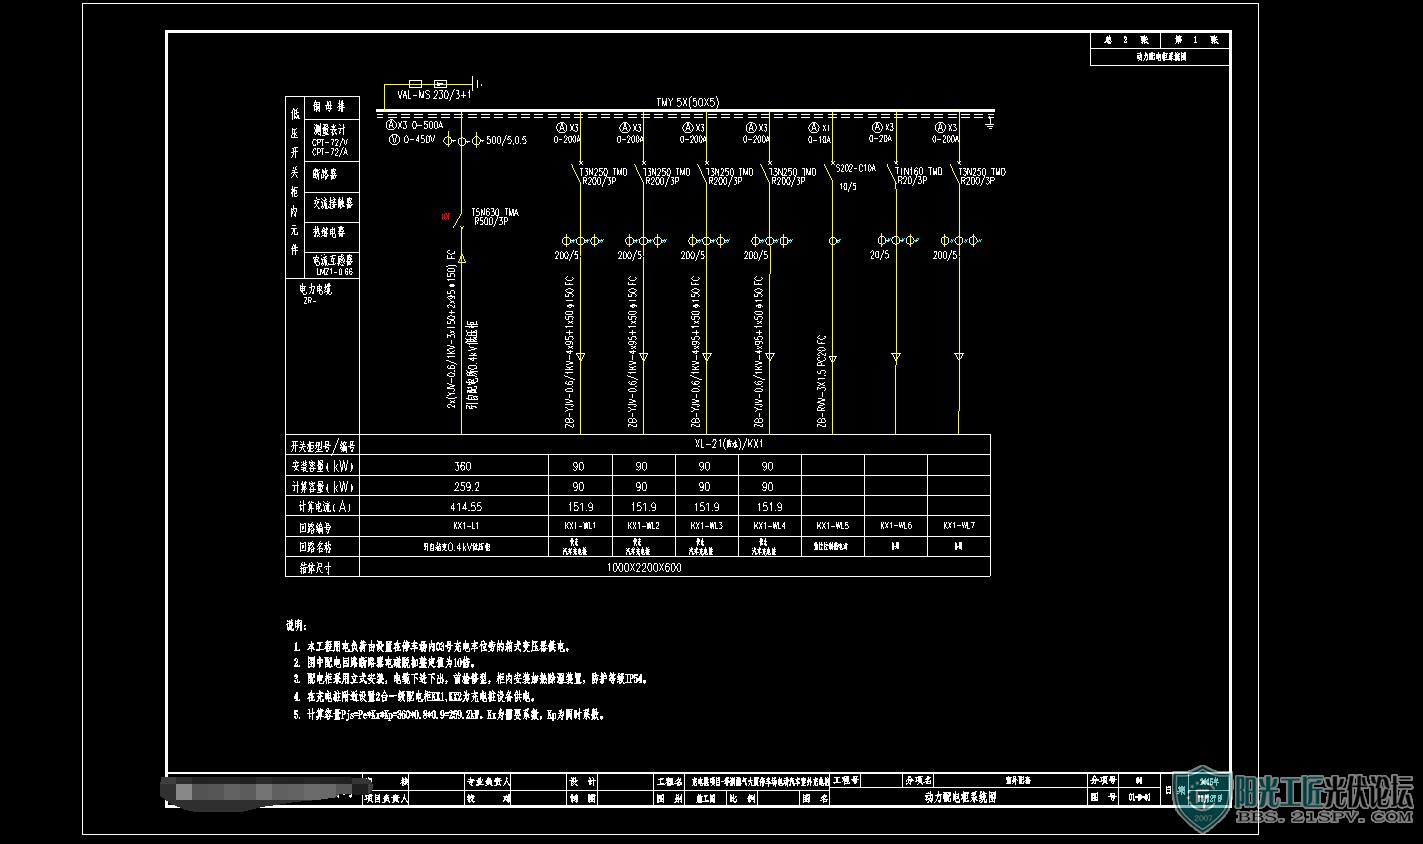Click the 1000X2200X600 cabinet size value
The image size is (1423, 844).
coord(644,567)
